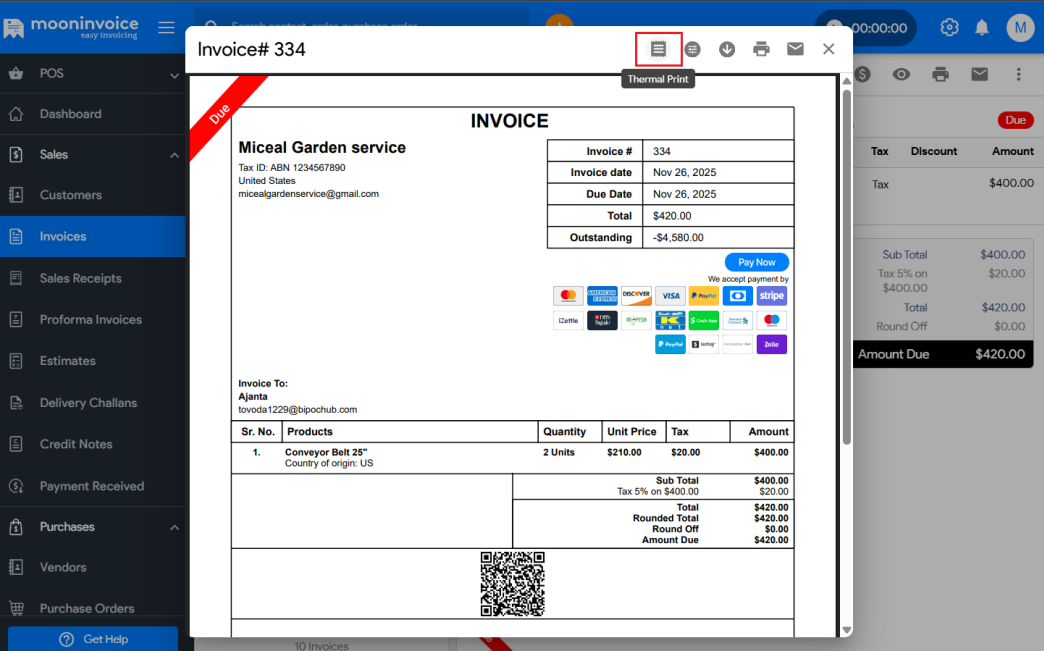1044x651 pixels.
Task: Download the invoice PDF
Action: (727, 49)
